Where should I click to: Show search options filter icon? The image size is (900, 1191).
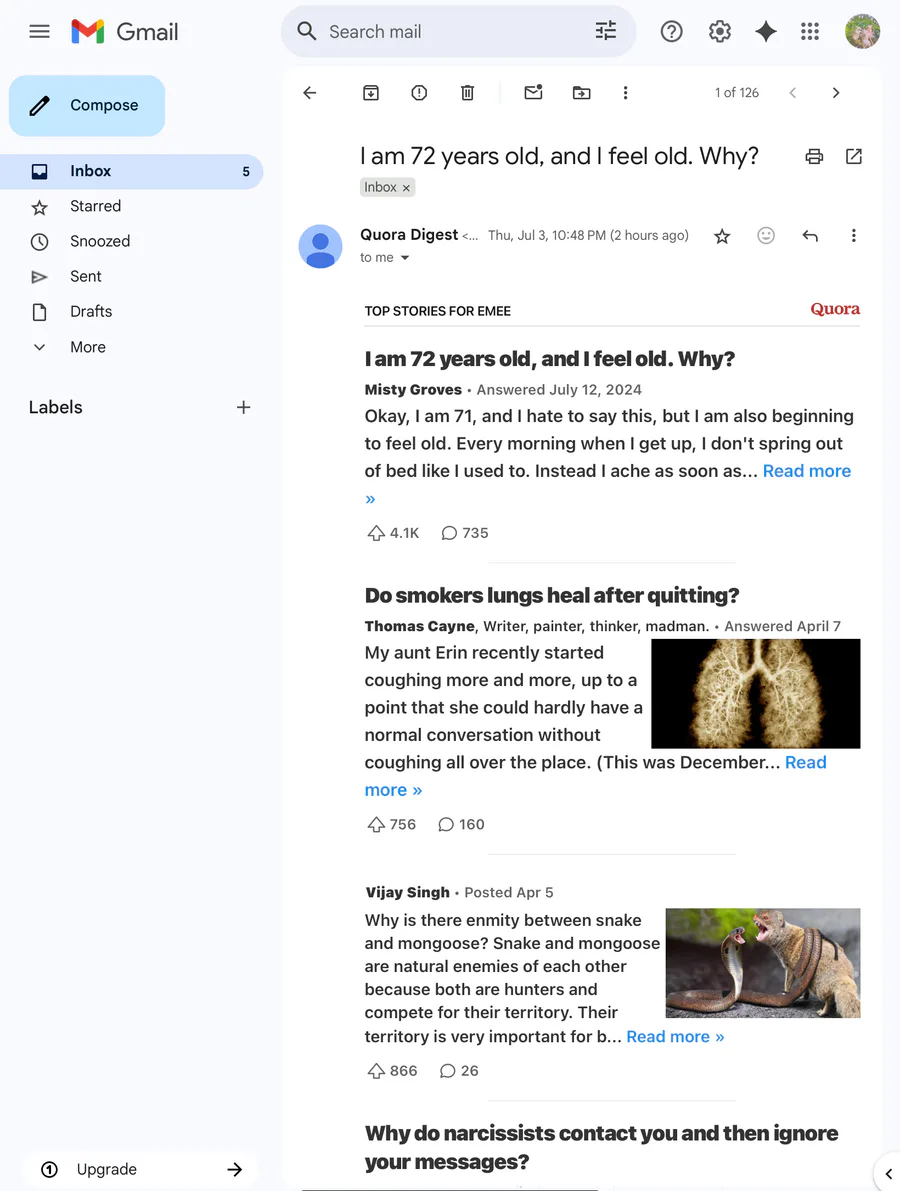[x=605, y=31]
